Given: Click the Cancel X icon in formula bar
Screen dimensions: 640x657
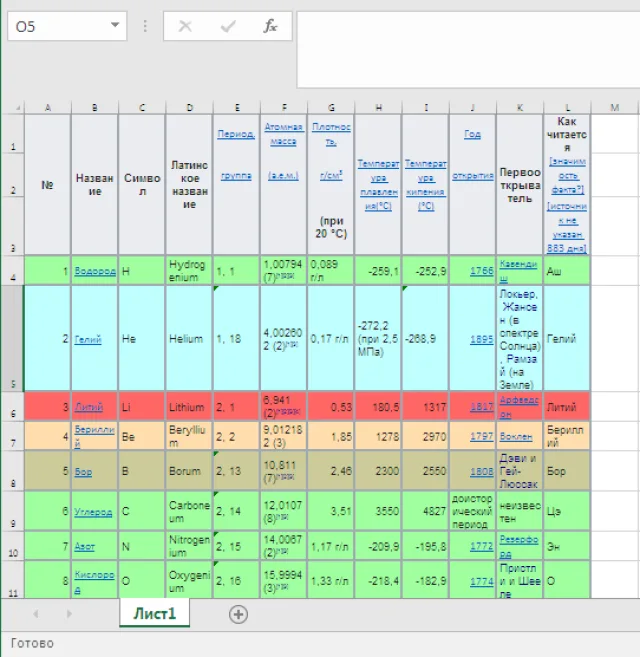Looking at the screenshot, I should 185,26.
